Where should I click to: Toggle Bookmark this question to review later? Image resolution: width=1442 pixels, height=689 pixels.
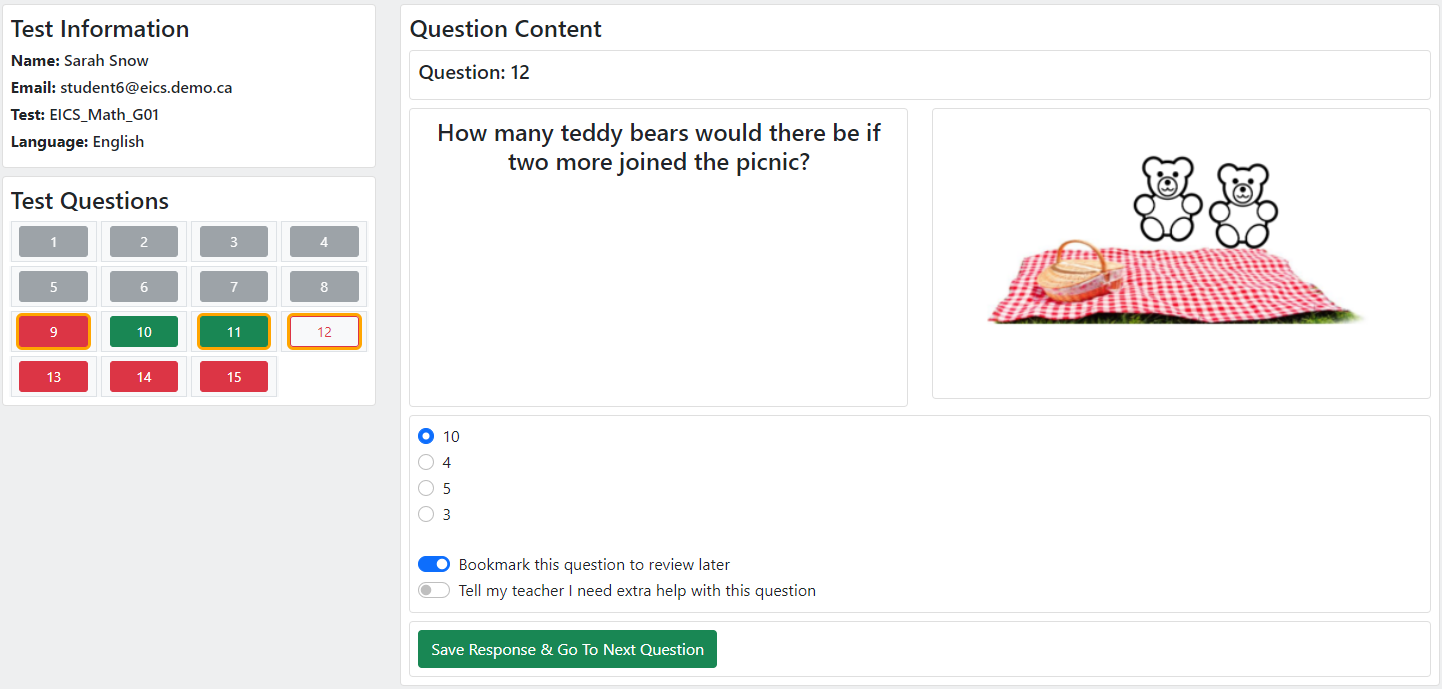click(434, 564)
